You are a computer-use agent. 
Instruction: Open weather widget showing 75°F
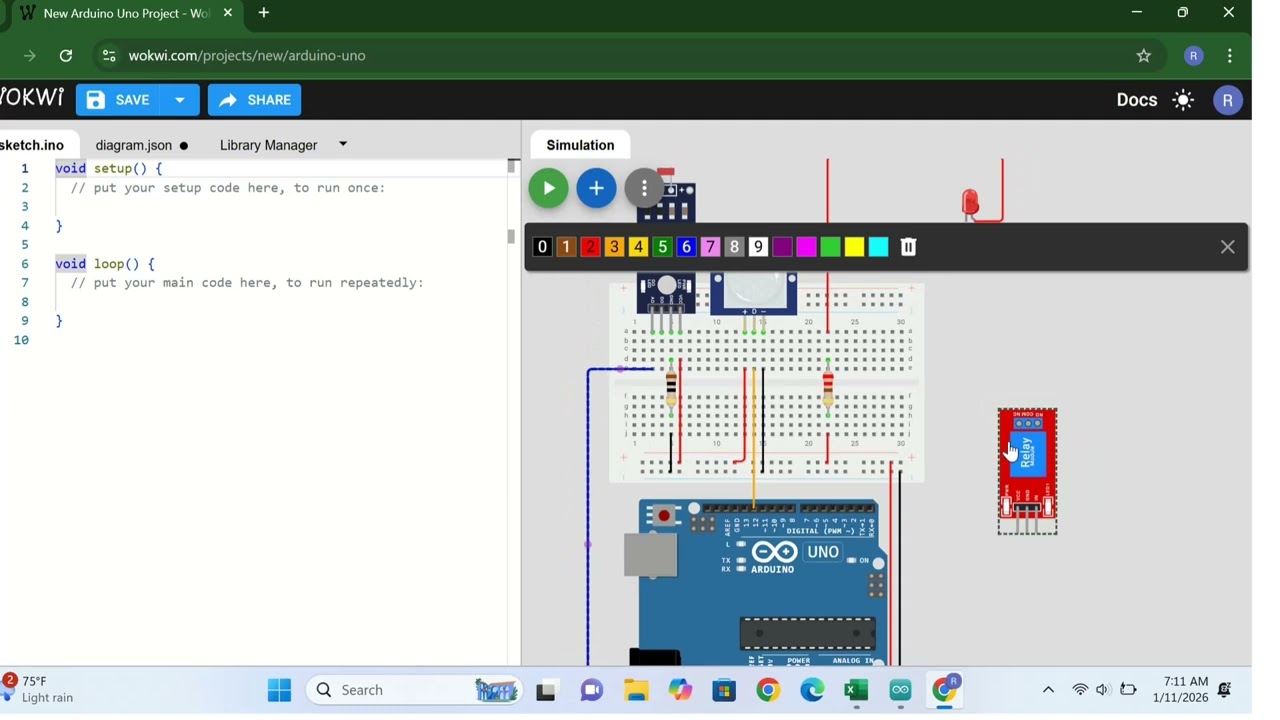click(40, 689)
